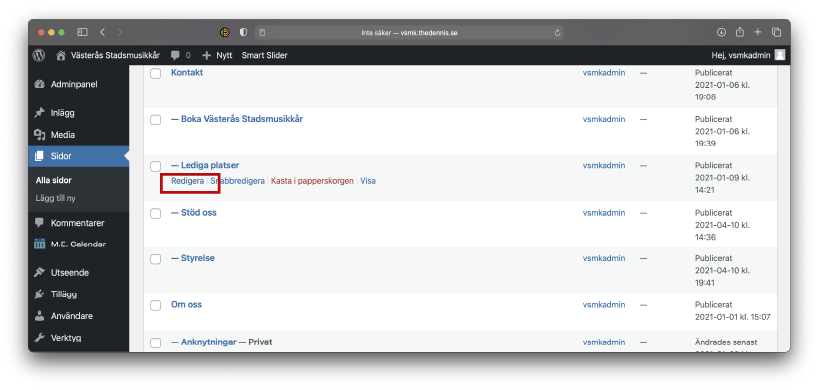Go to Media in the admin sidebar

tap(63, 135)
